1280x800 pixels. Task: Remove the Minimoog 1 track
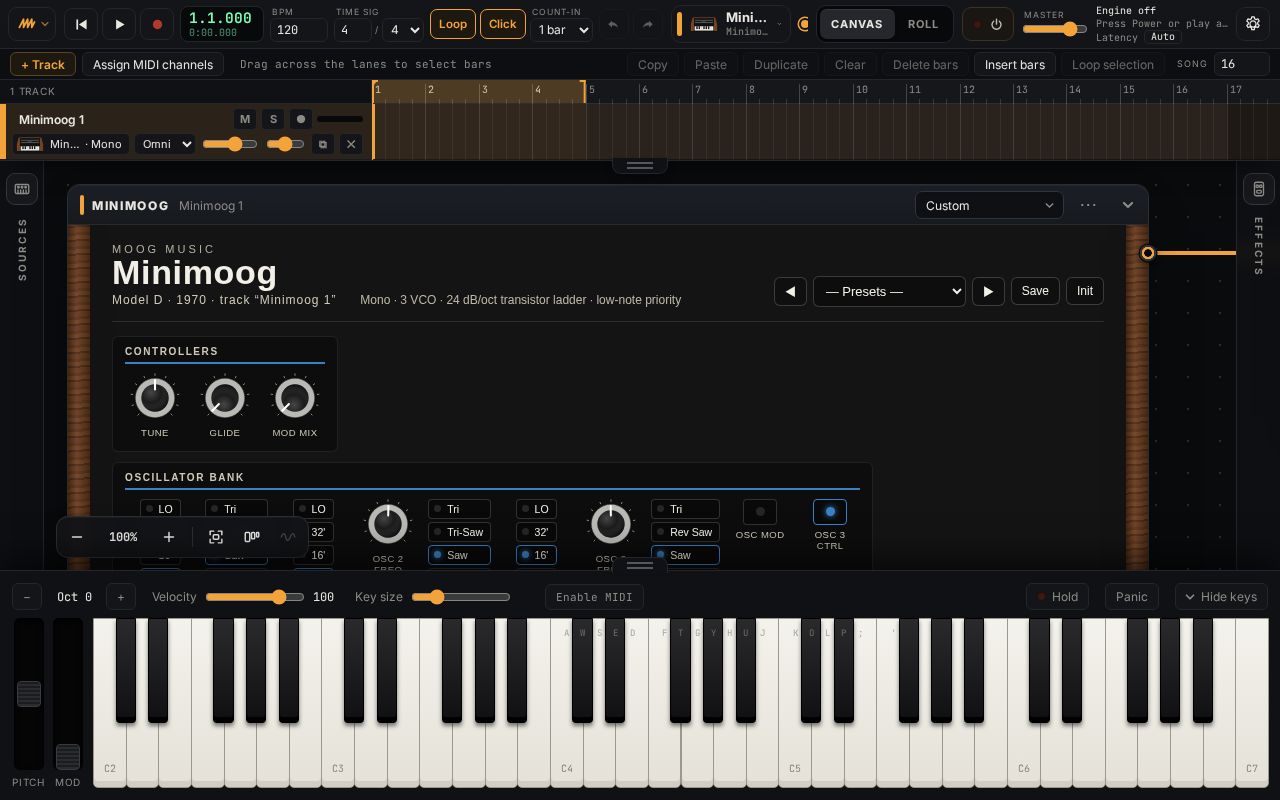[351, 144]
